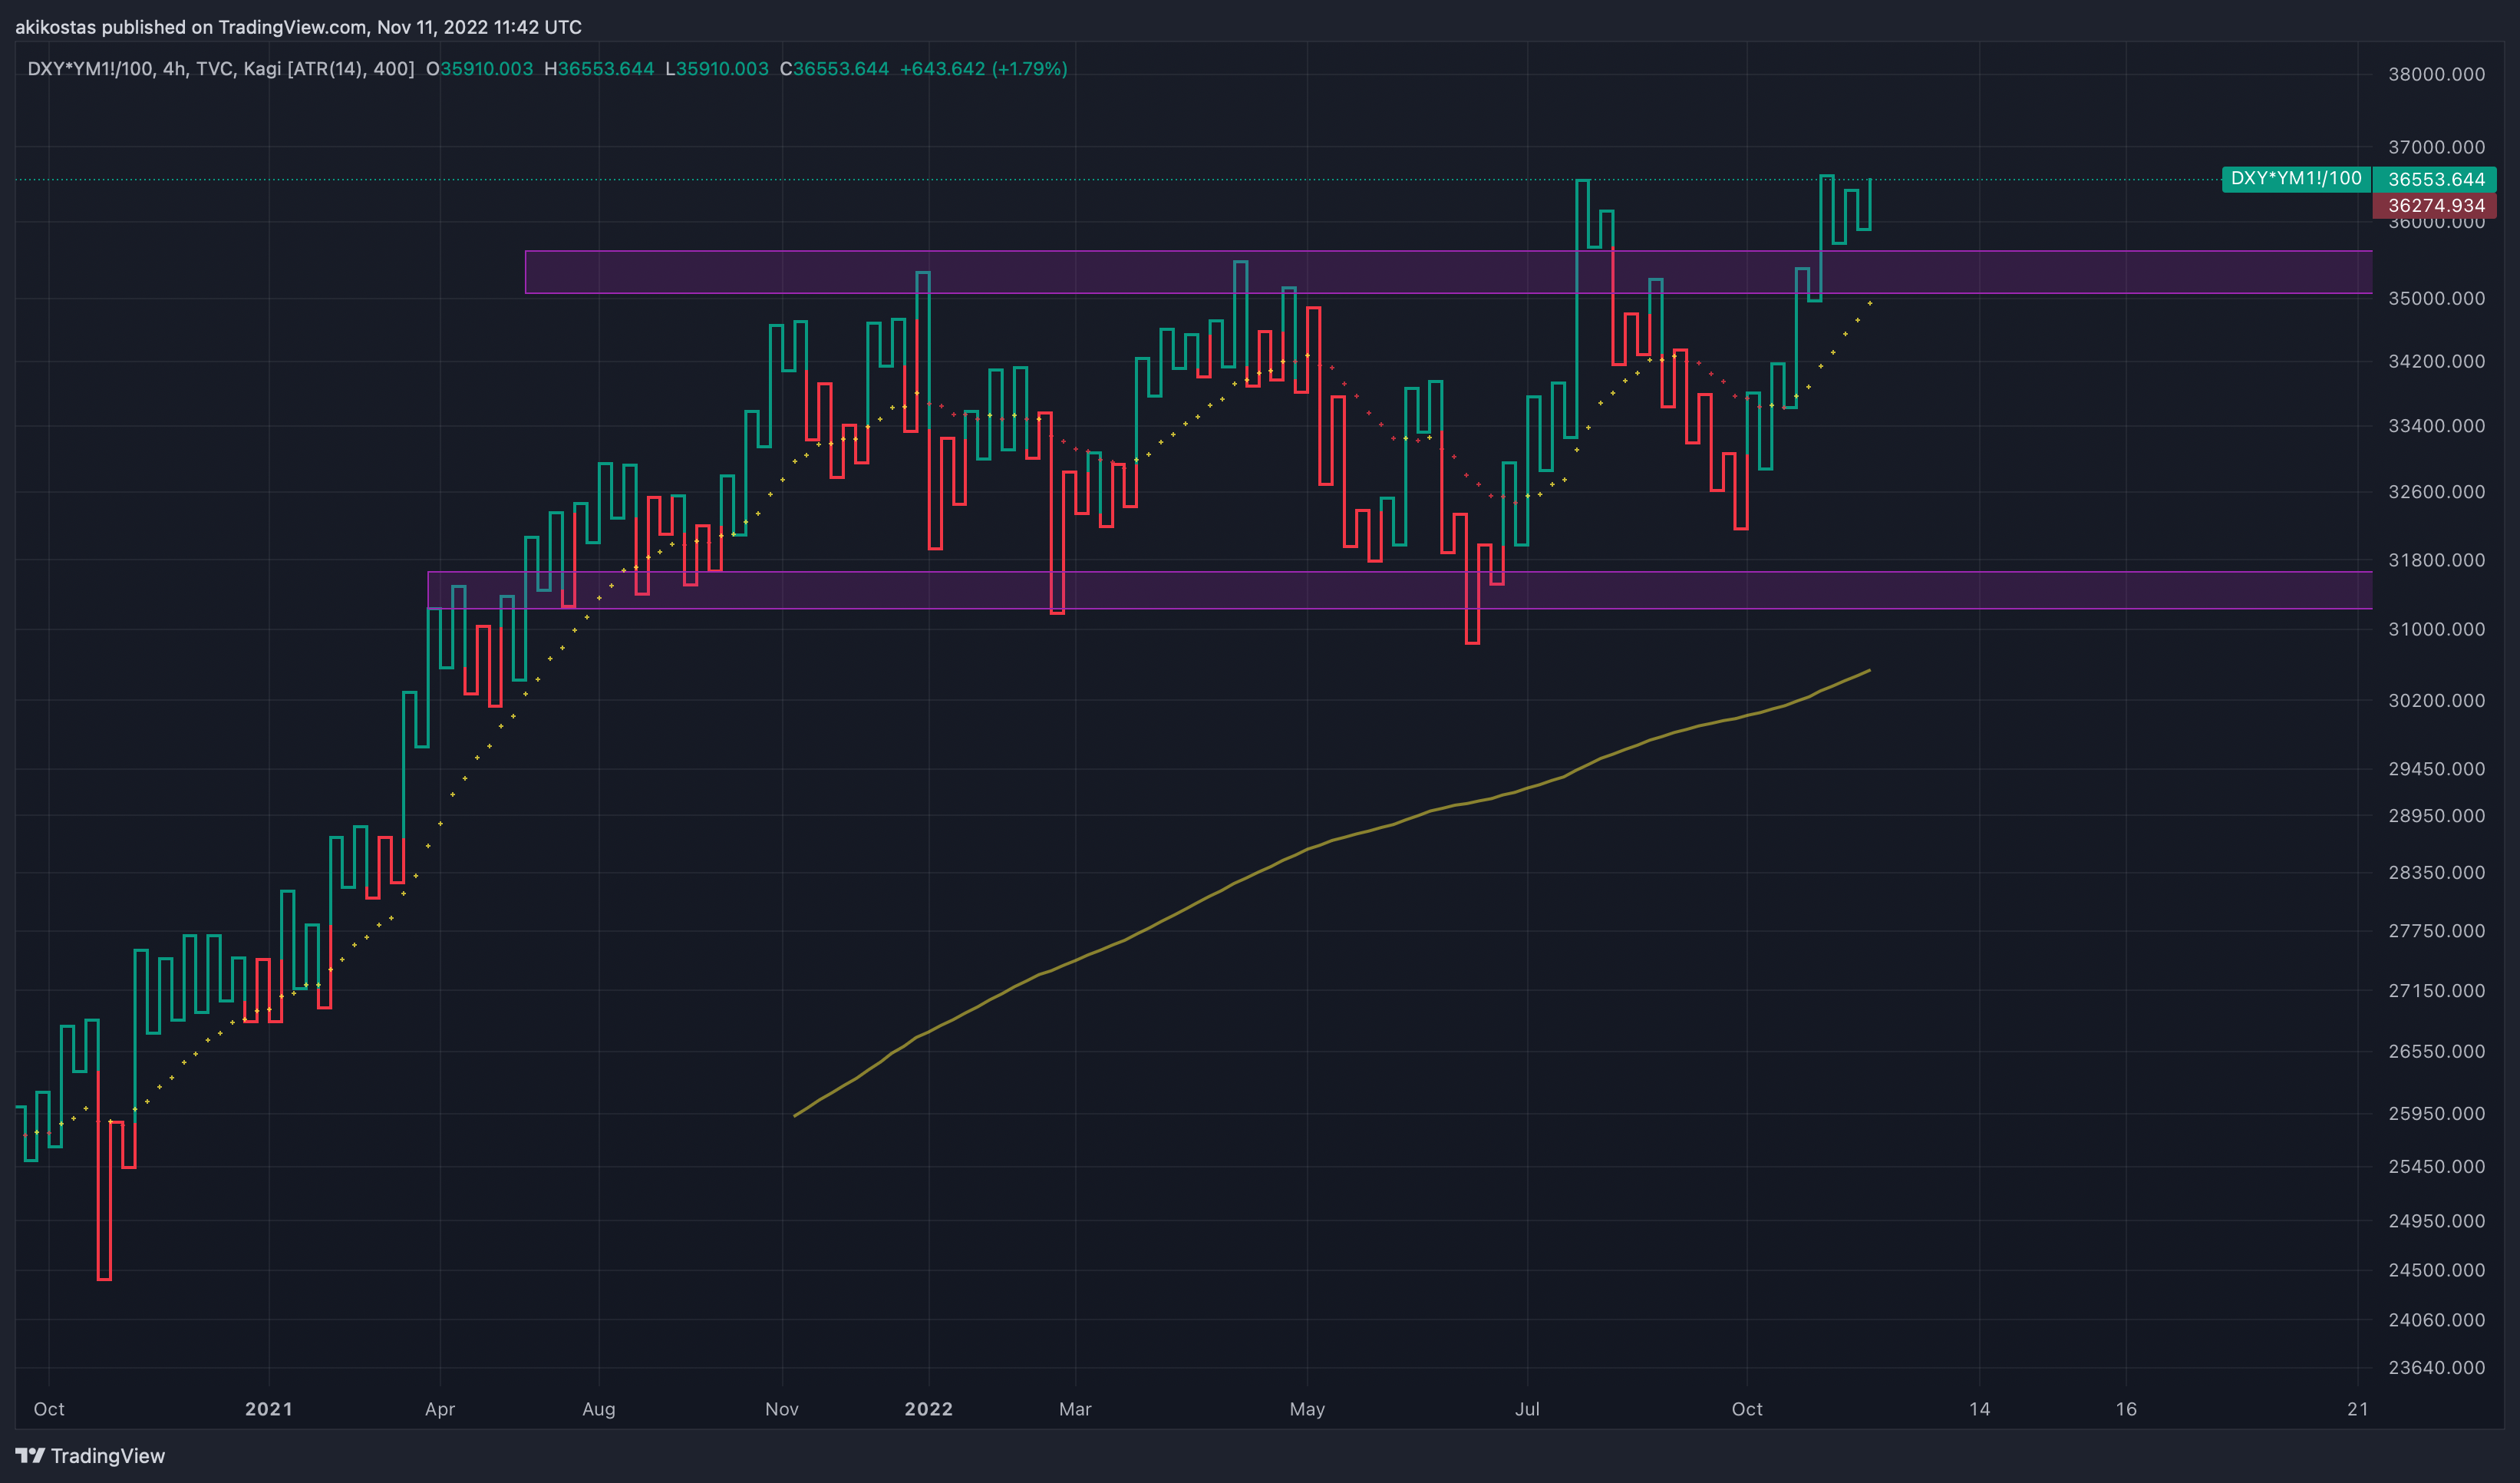Click the TradingView logo icon
This screenshot has width=2520, height=1483.
(30, 1455)
